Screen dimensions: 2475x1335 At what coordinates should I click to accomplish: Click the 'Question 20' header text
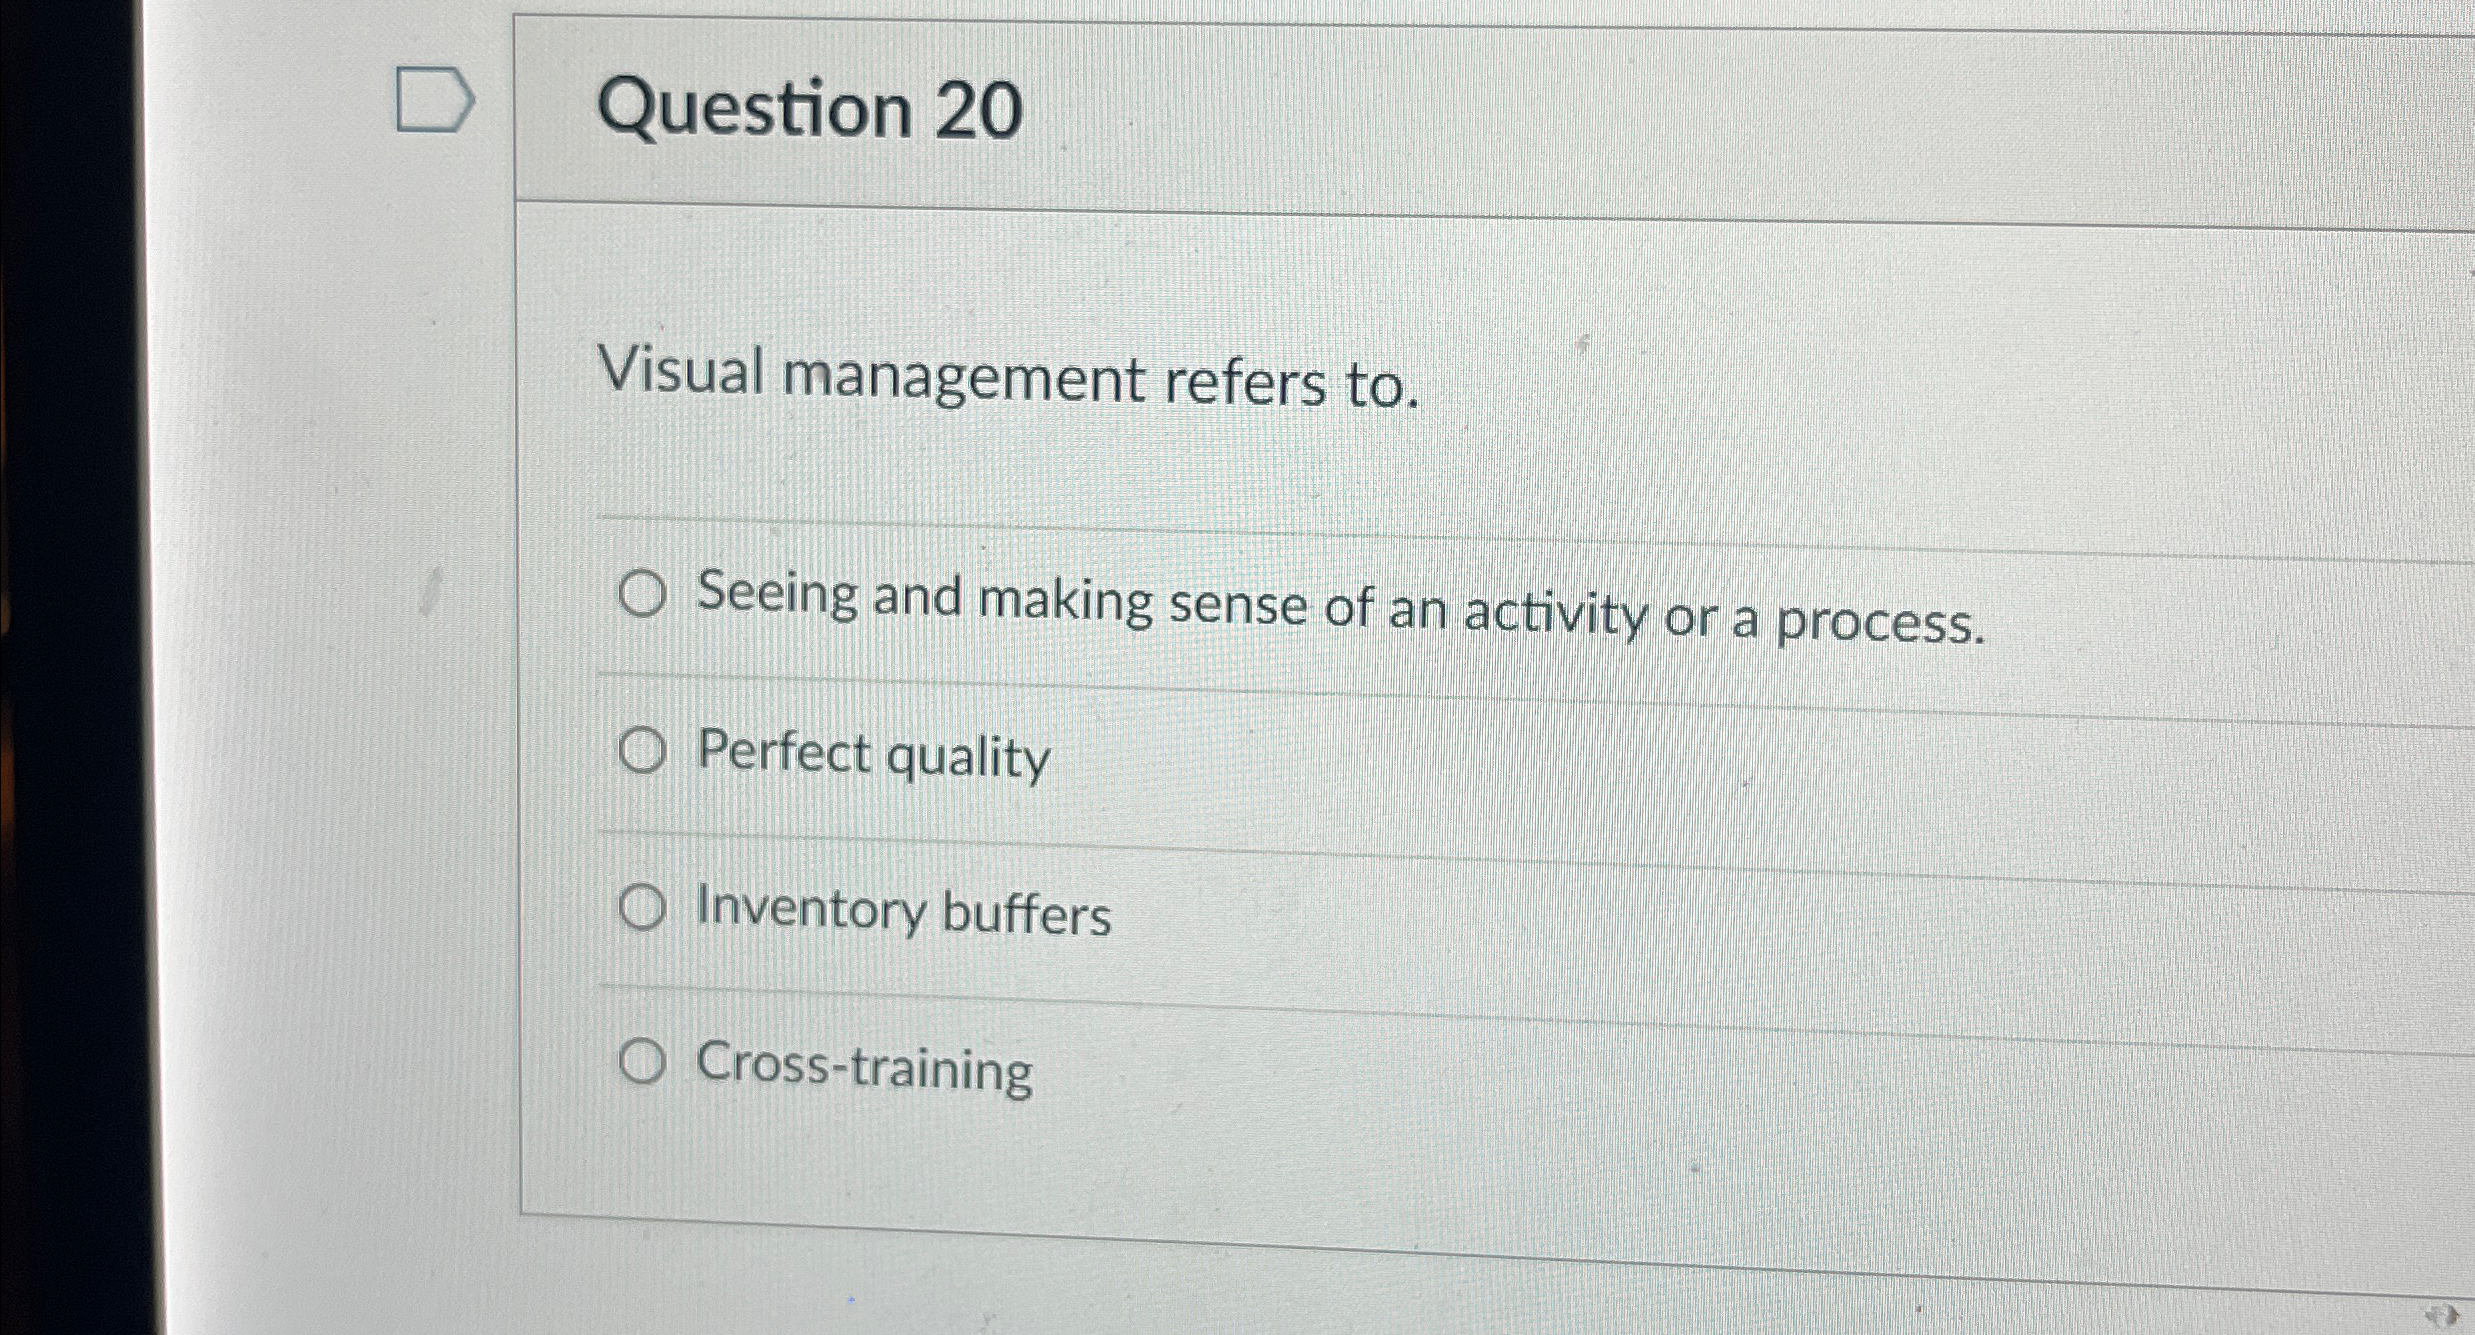click(x=810, y=110)
